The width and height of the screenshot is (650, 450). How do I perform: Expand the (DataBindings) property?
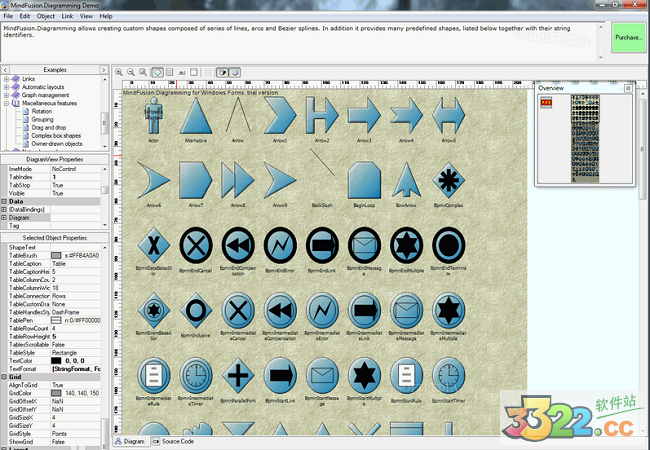[x=4, y=210]
